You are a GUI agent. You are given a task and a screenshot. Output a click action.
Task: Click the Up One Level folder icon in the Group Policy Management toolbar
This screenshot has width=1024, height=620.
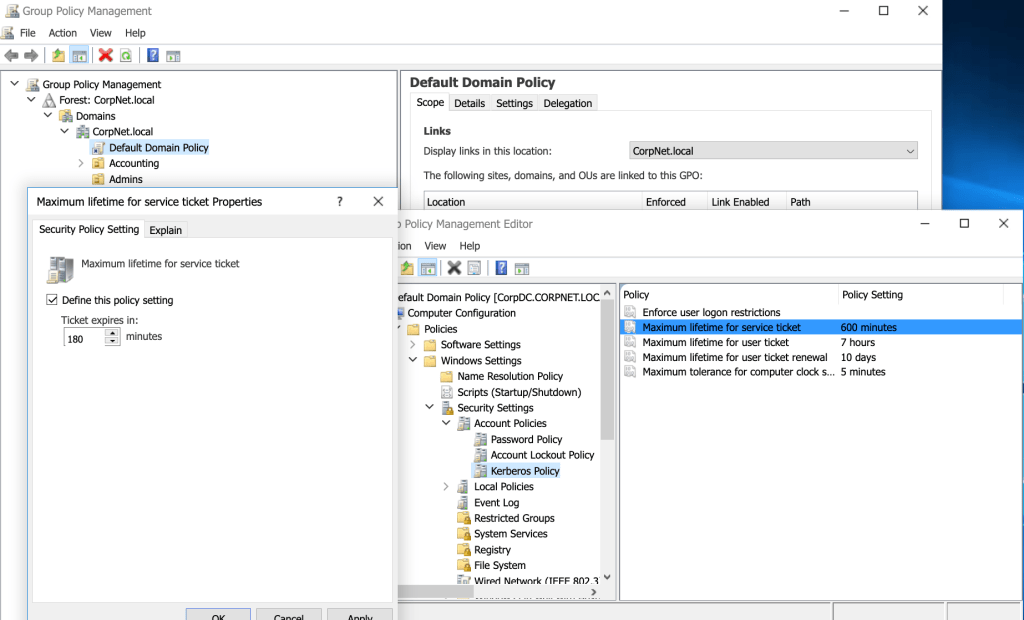click(58, 56)
